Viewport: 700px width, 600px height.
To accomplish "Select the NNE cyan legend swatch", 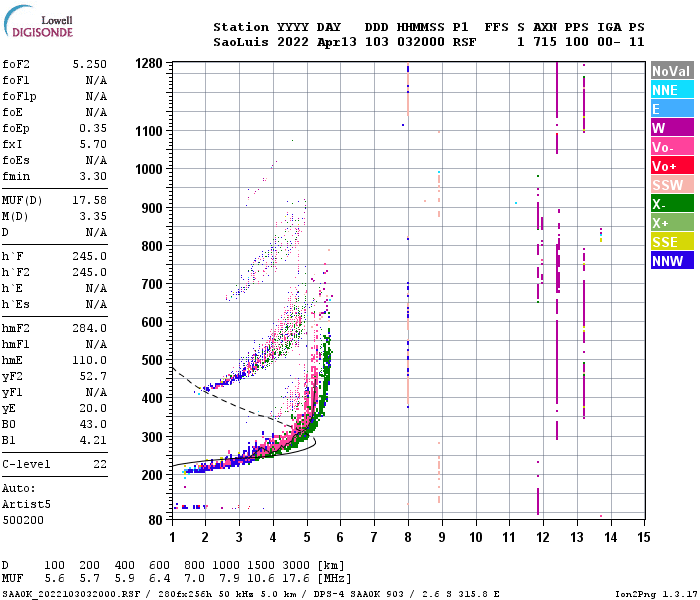I will 672,90.
